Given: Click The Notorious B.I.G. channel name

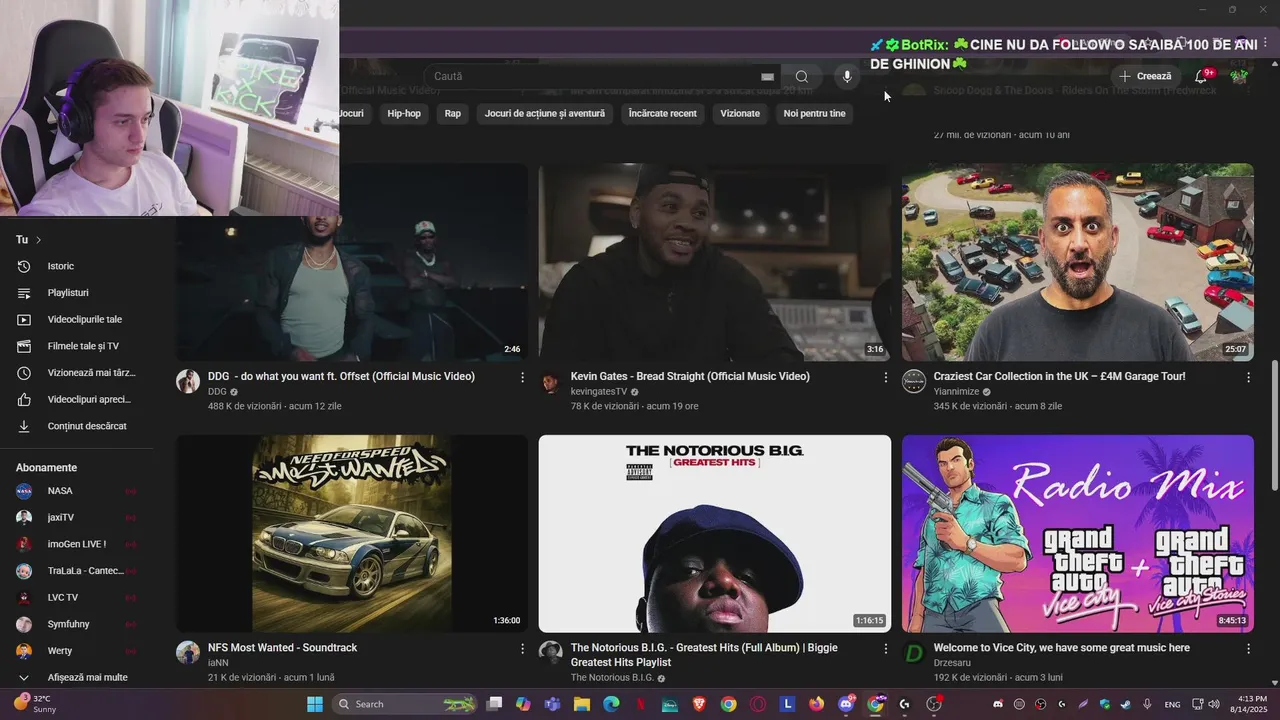Looking at the screenshot, I should [612, 678].
